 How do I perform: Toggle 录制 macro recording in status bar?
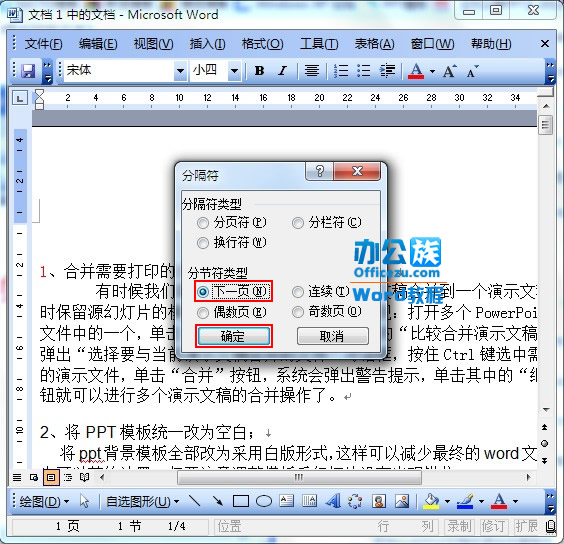click(459, 526)
